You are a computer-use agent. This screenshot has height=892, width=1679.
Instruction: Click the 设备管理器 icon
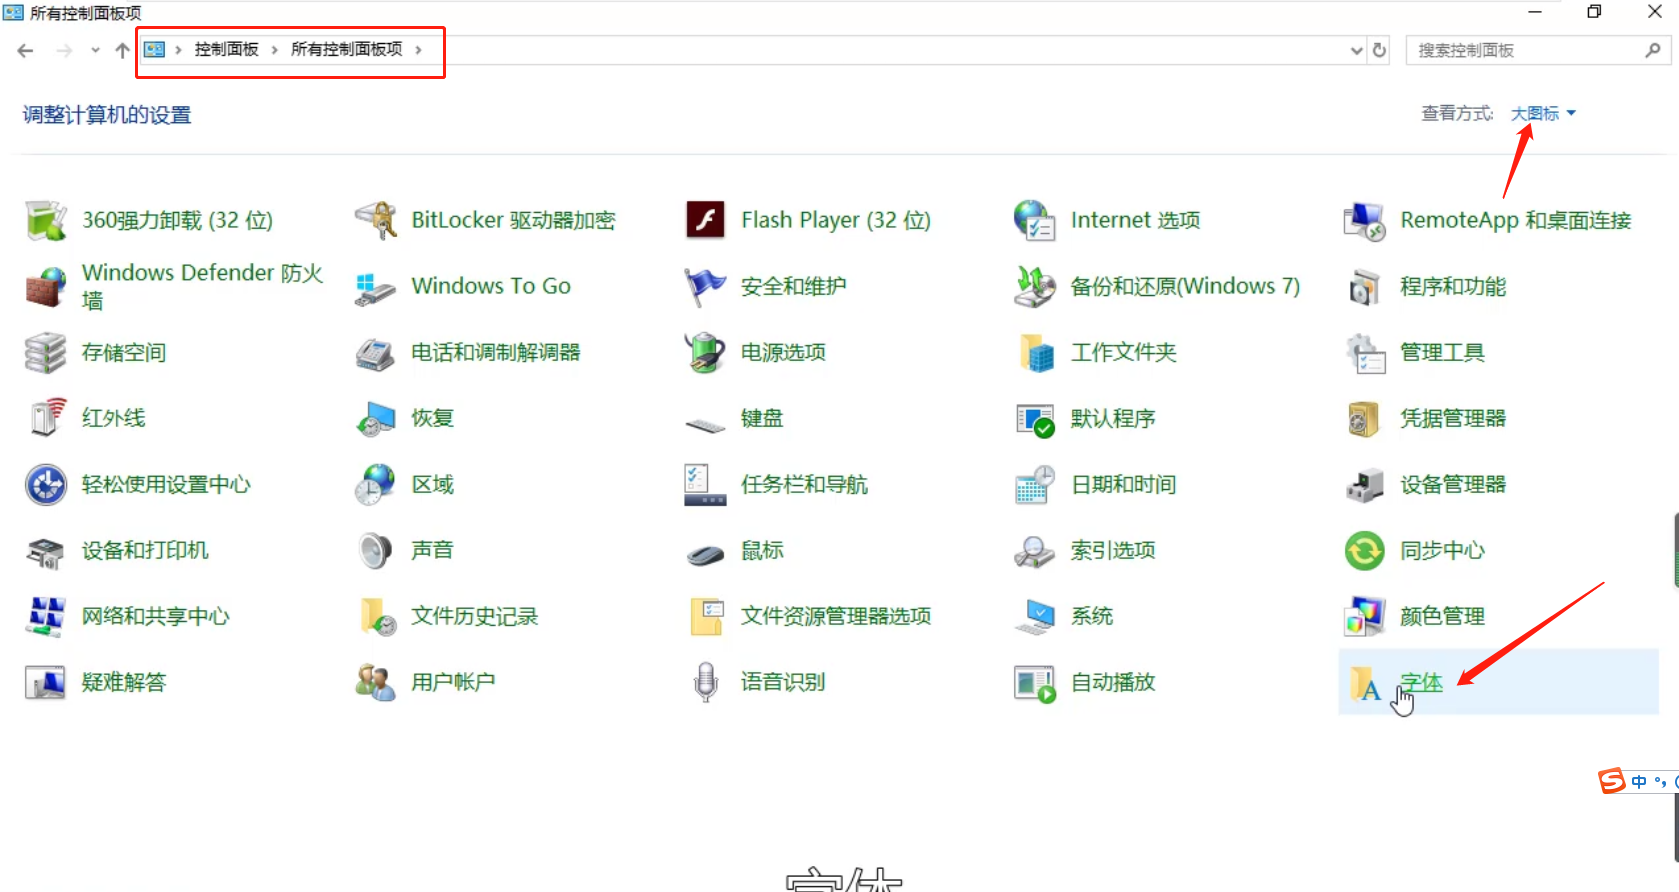[1364, 485]
